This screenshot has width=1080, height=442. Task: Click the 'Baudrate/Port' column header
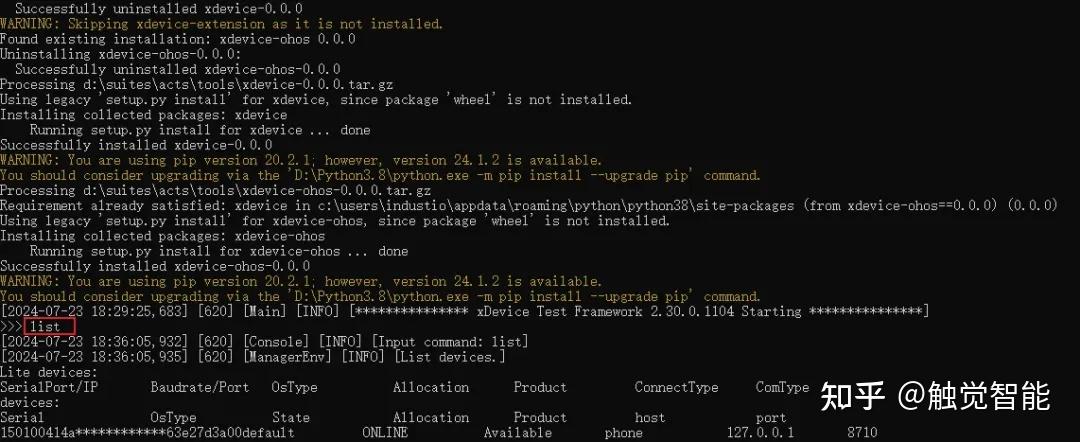(x=200, y=388)
